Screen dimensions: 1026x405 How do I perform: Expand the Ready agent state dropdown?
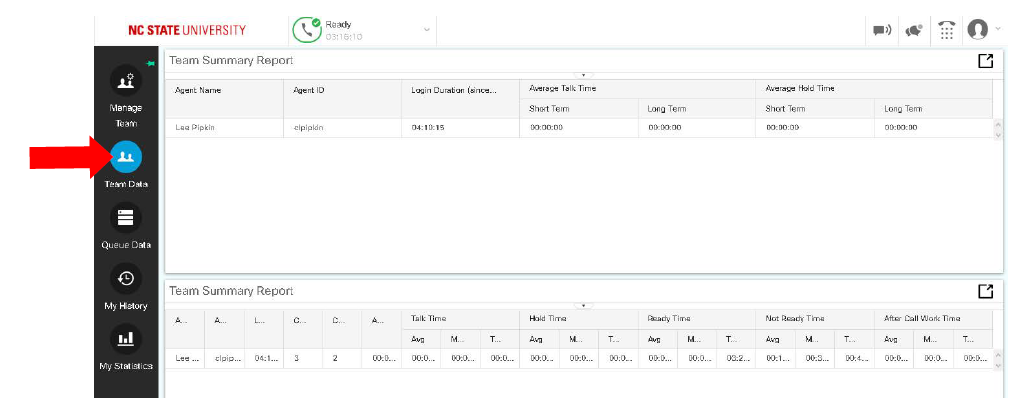click(427, 30)
